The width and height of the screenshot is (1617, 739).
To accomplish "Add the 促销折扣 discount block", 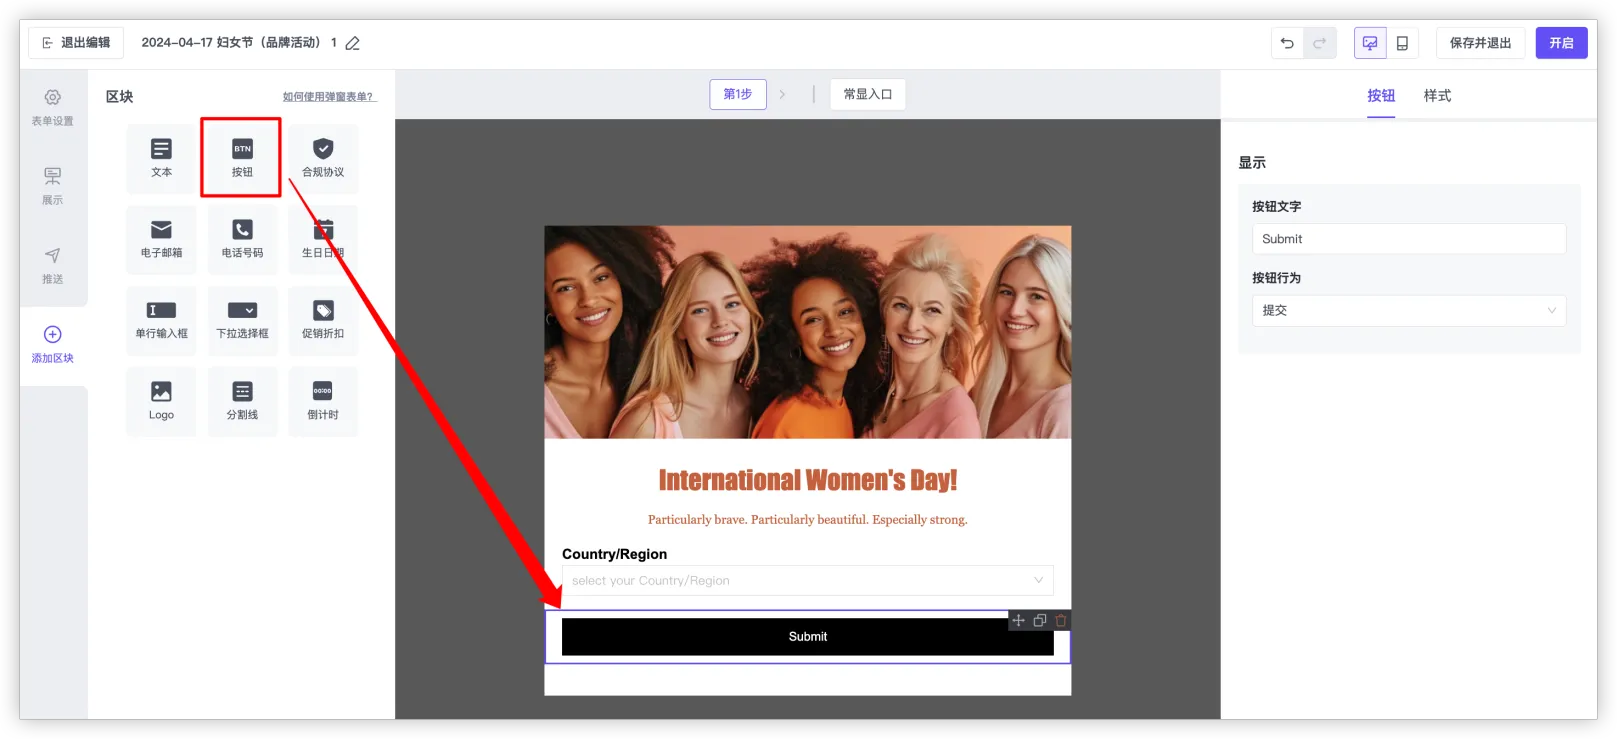I will coord(323,320).
